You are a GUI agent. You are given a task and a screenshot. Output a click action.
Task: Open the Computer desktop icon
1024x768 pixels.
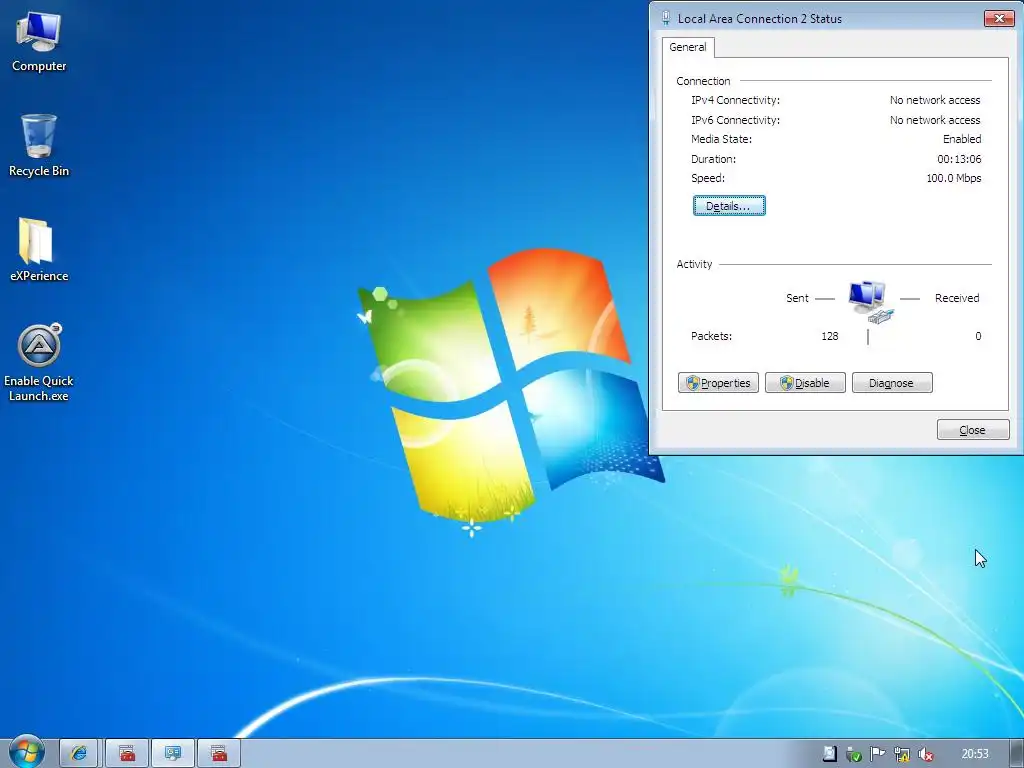coord(39,42)
